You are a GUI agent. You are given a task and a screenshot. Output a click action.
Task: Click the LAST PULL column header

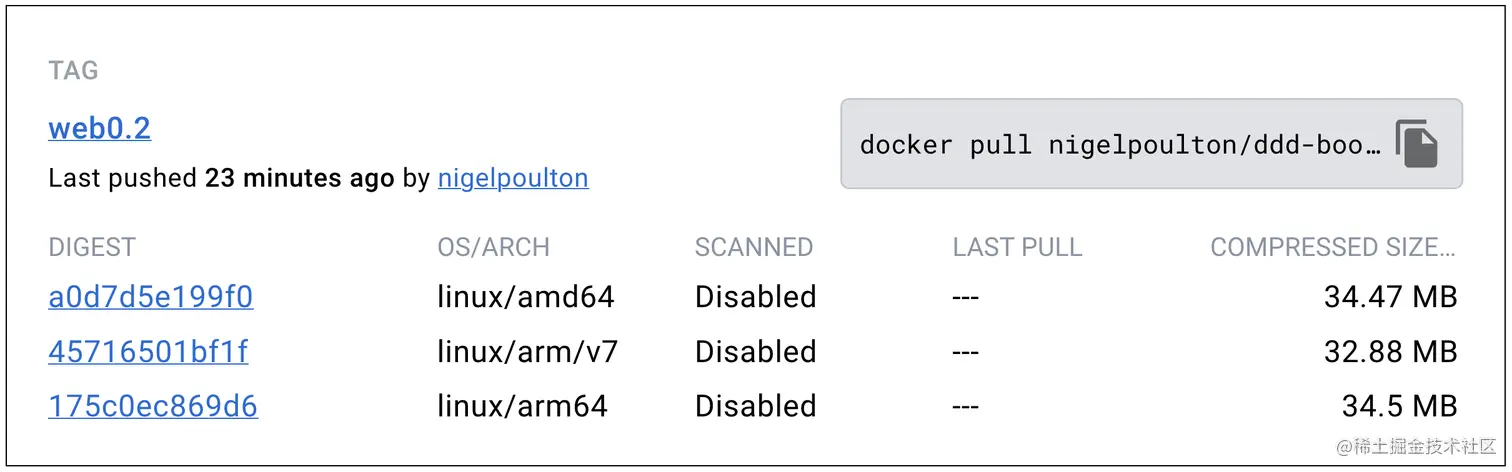point(1017,247)
